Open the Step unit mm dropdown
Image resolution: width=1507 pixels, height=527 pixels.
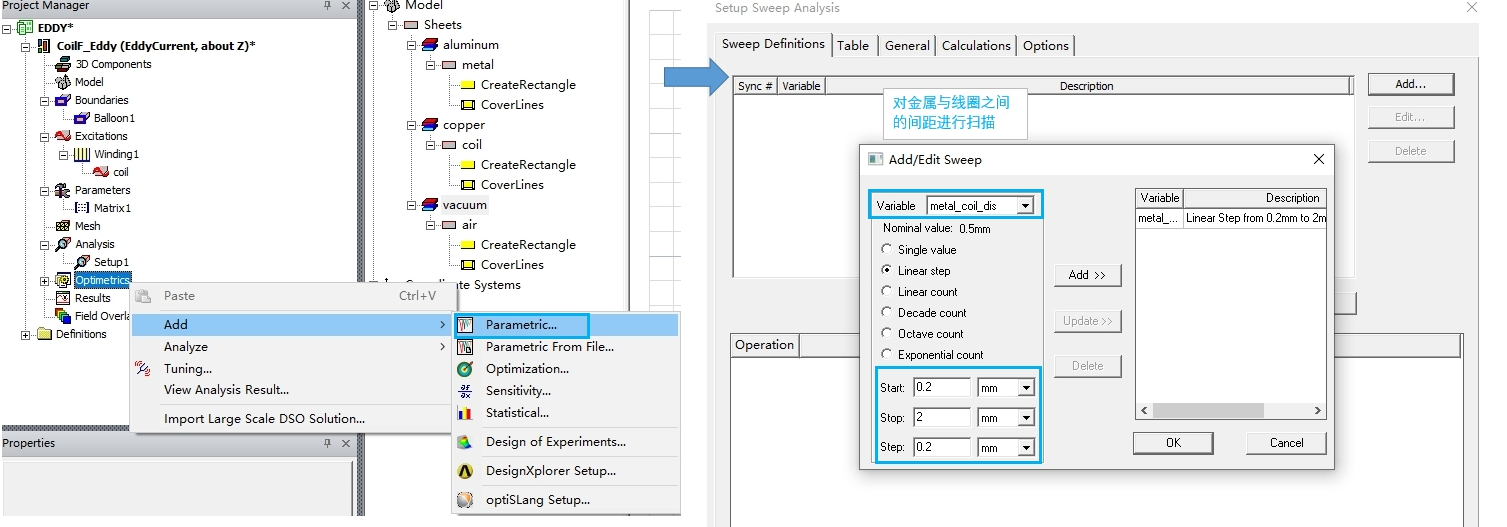[x=1026, y=448]
